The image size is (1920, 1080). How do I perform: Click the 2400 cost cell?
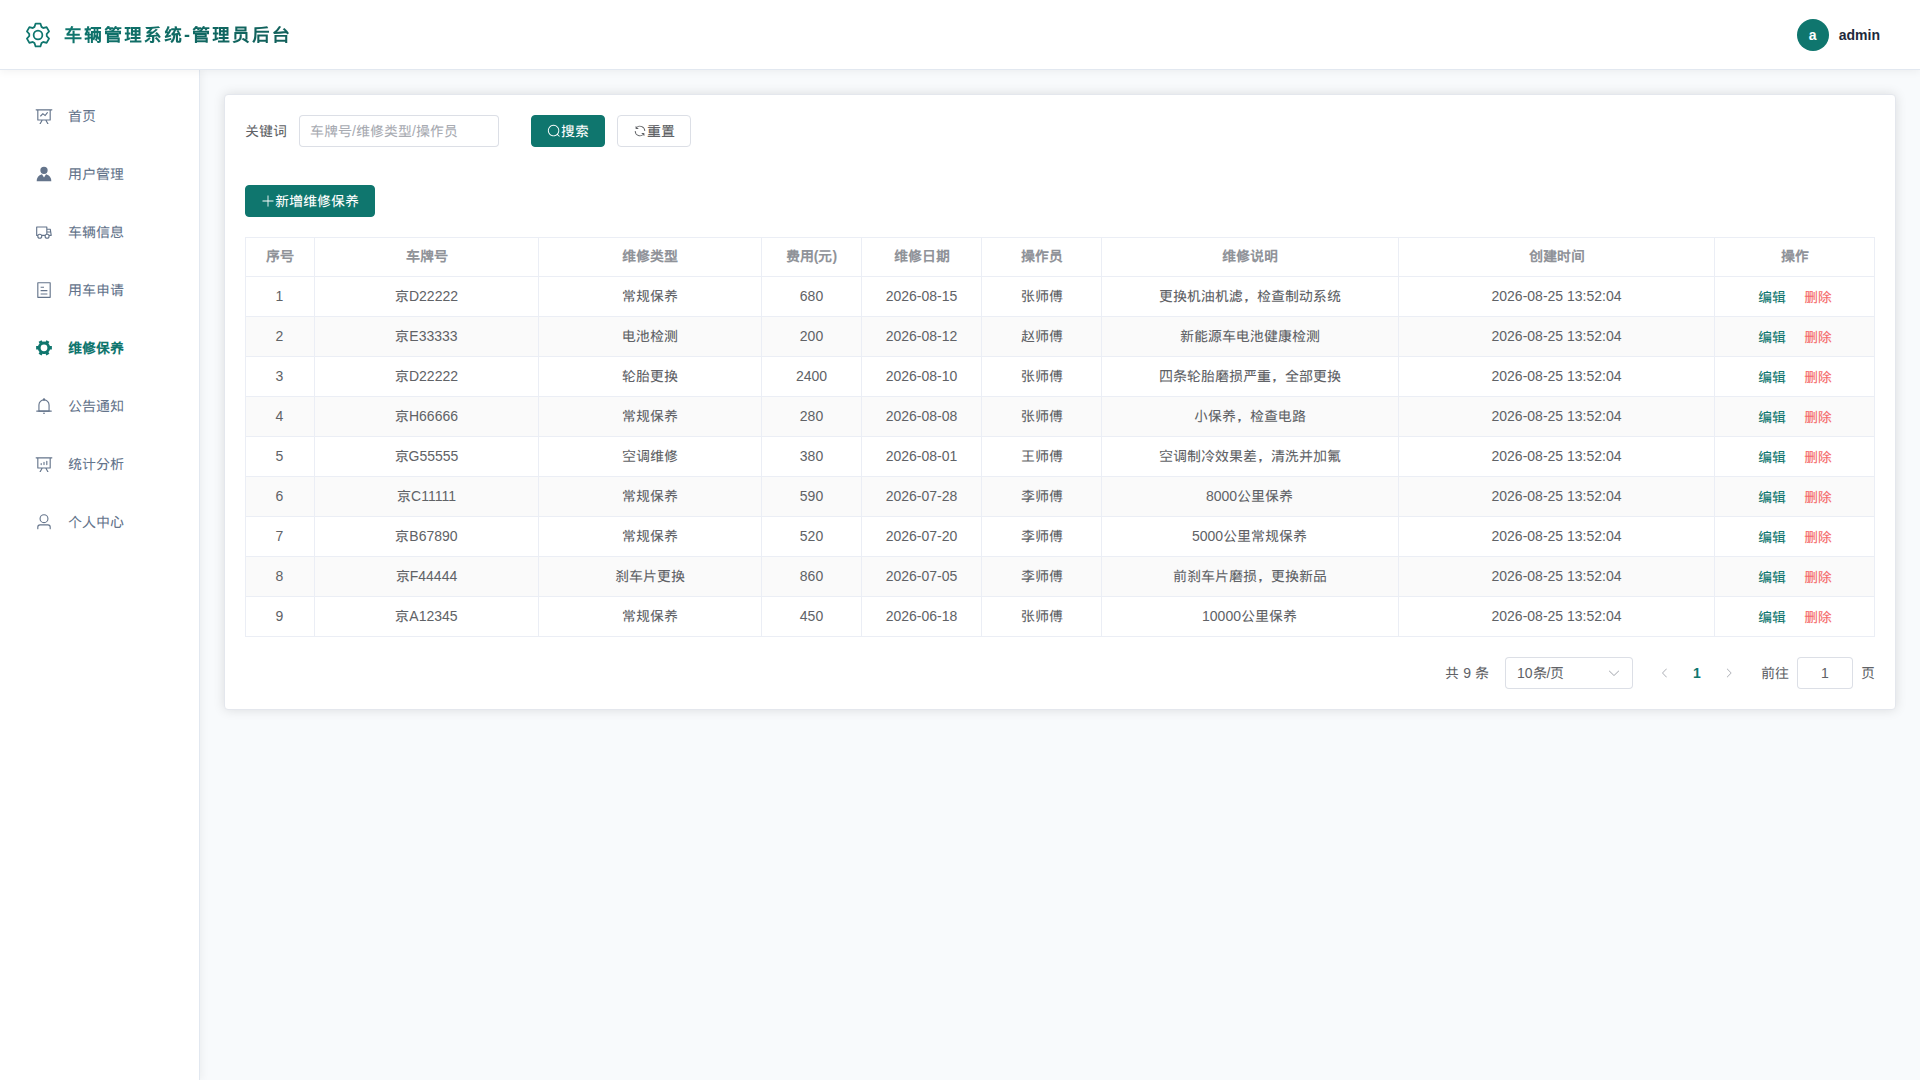(x=811, y=376)
